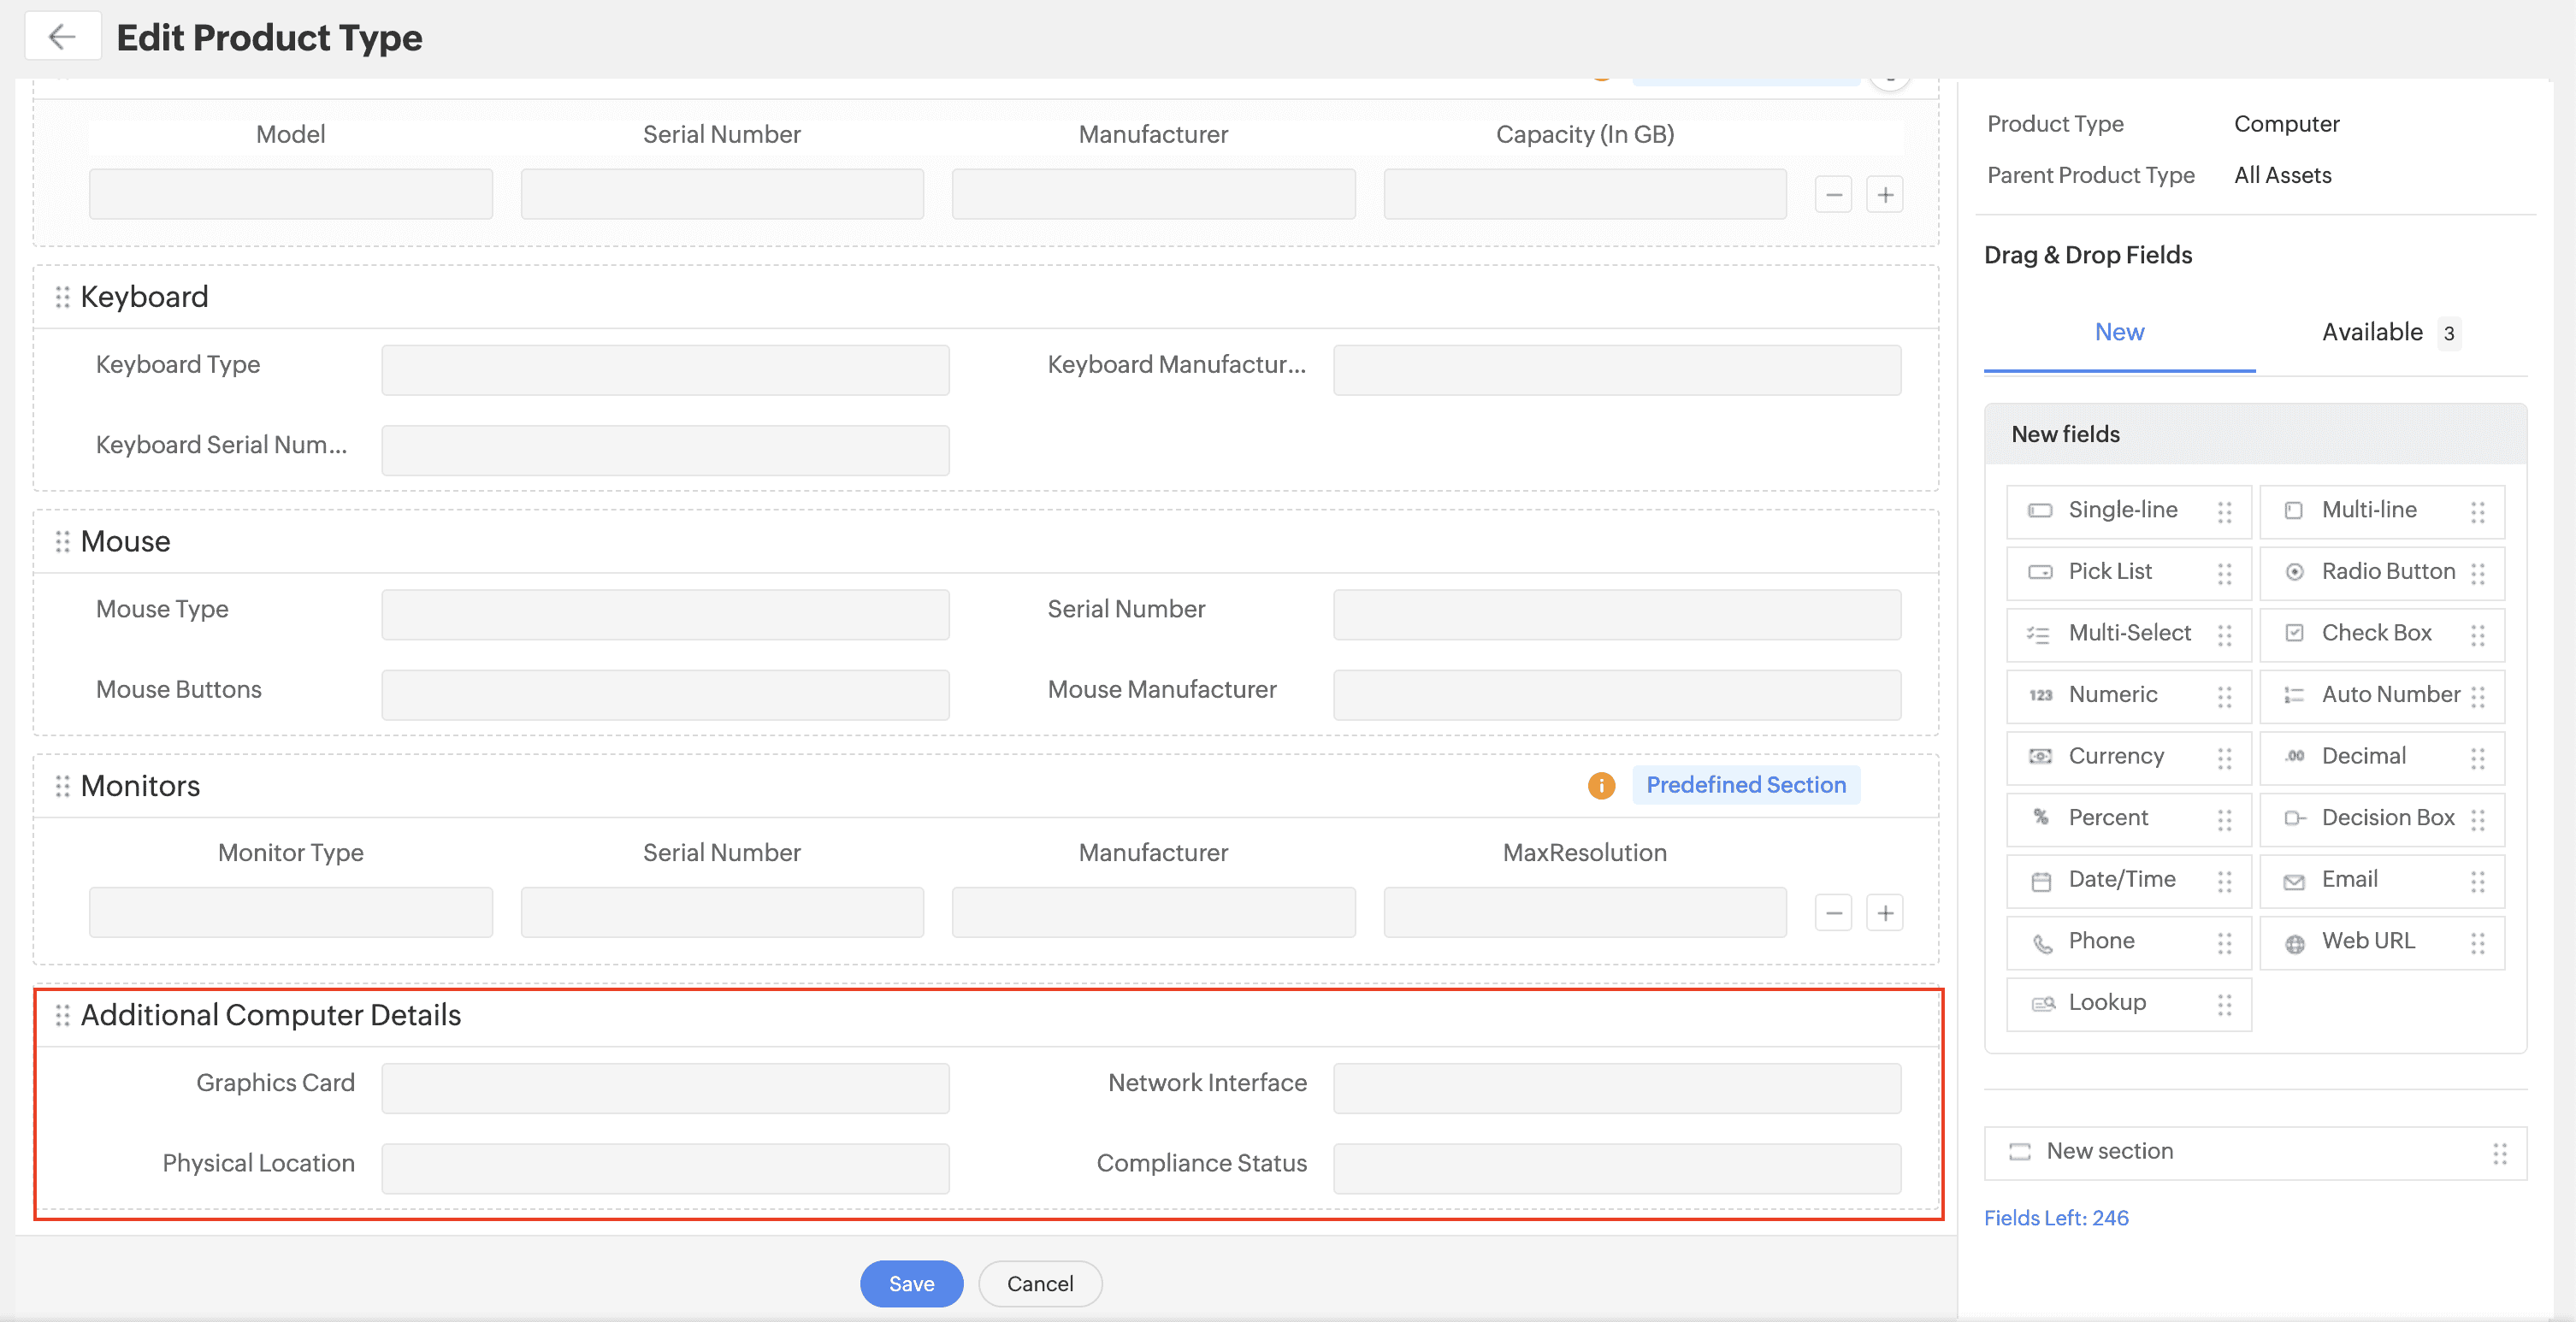Remove row in hard disk section
The image size is (2576, 1322).
(1833, 195)
